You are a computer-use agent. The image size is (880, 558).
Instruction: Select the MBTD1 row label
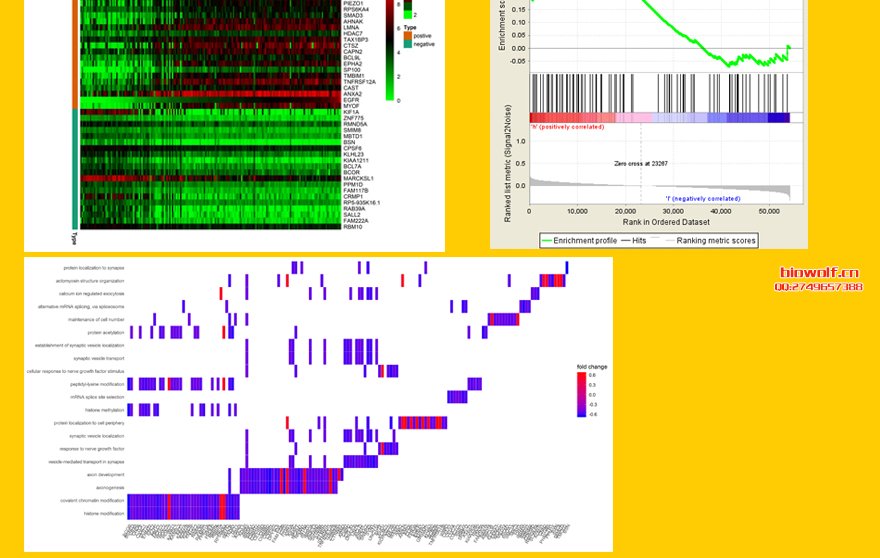(353, 136)
